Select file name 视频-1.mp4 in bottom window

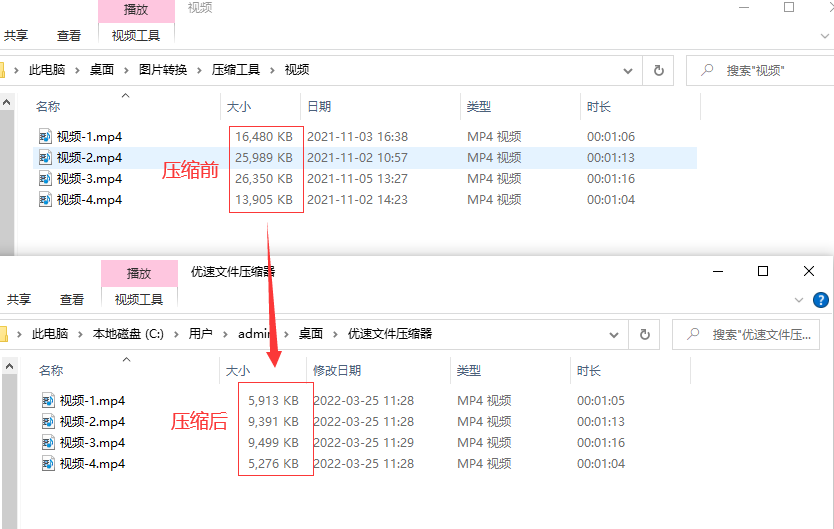tap(93, 400)
